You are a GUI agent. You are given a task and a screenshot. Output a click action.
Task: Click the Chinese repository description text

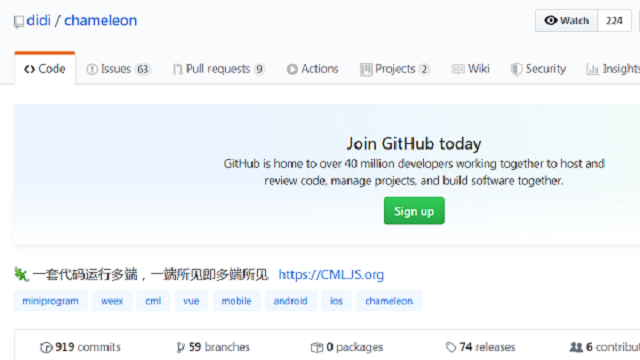(x=150, y=274)
